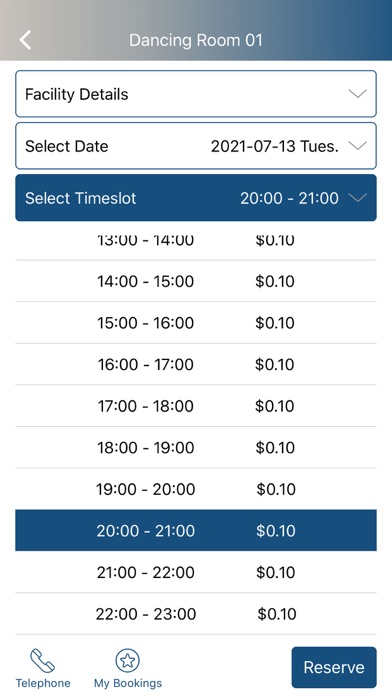Screen dimensions: 392x696
Task: Tap the My Bookings label
Action: click(x=128, y=683)
